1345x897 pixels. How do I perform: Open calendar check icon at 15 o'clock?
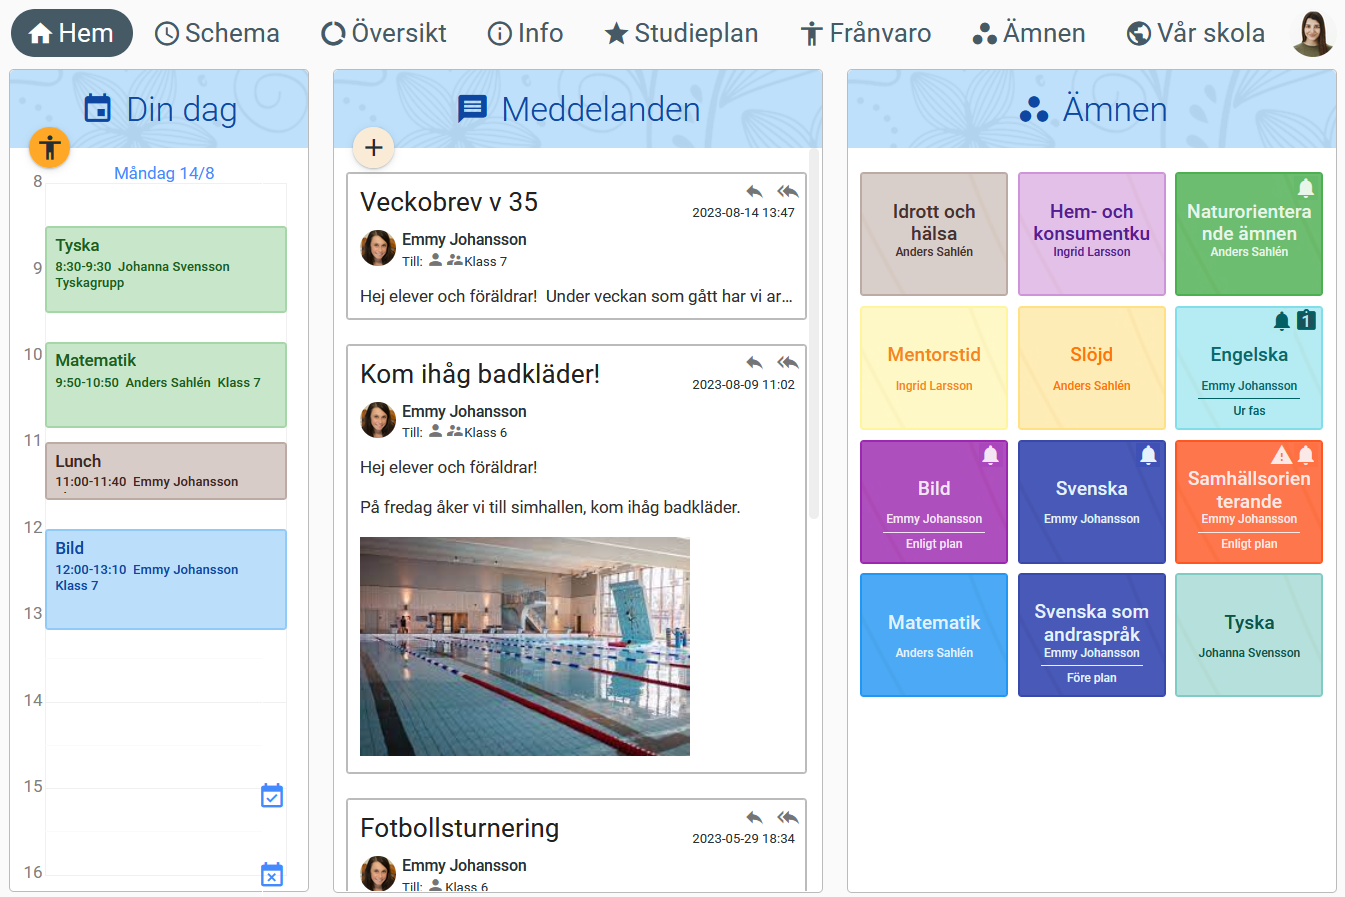[x=272, y=796]
